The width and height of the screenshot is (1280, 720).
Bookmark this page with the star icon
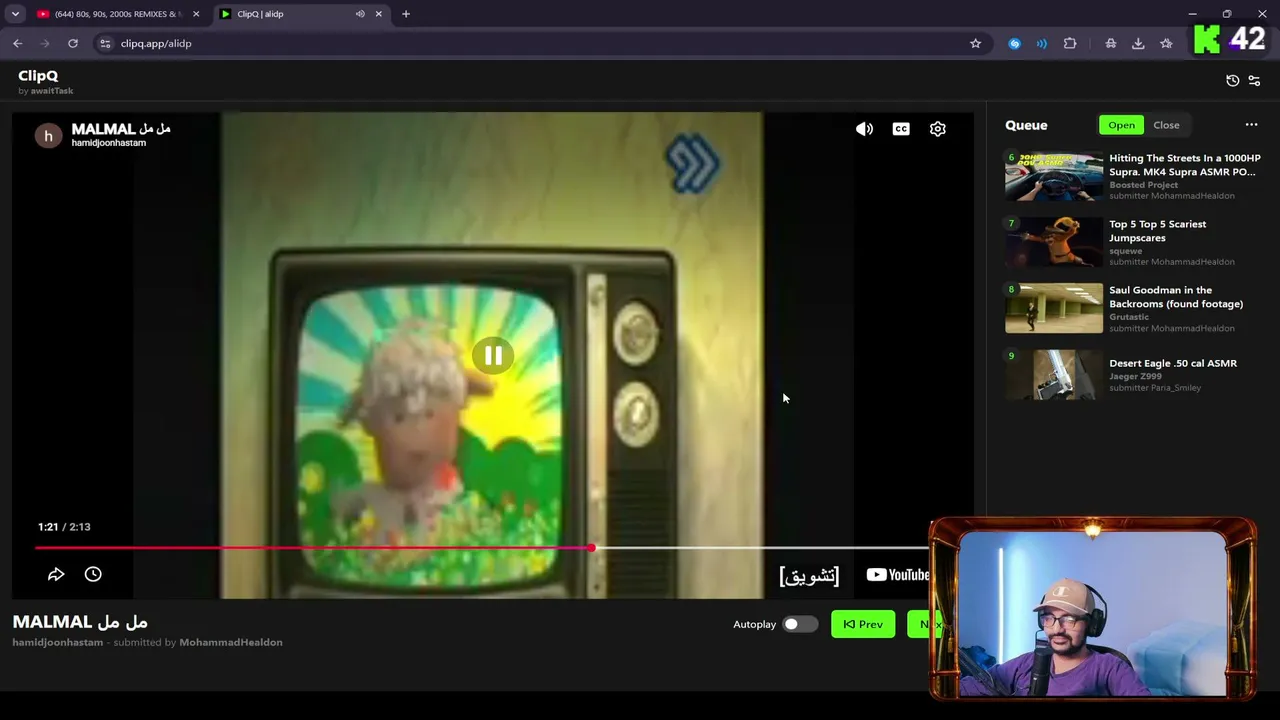(975, 43)
